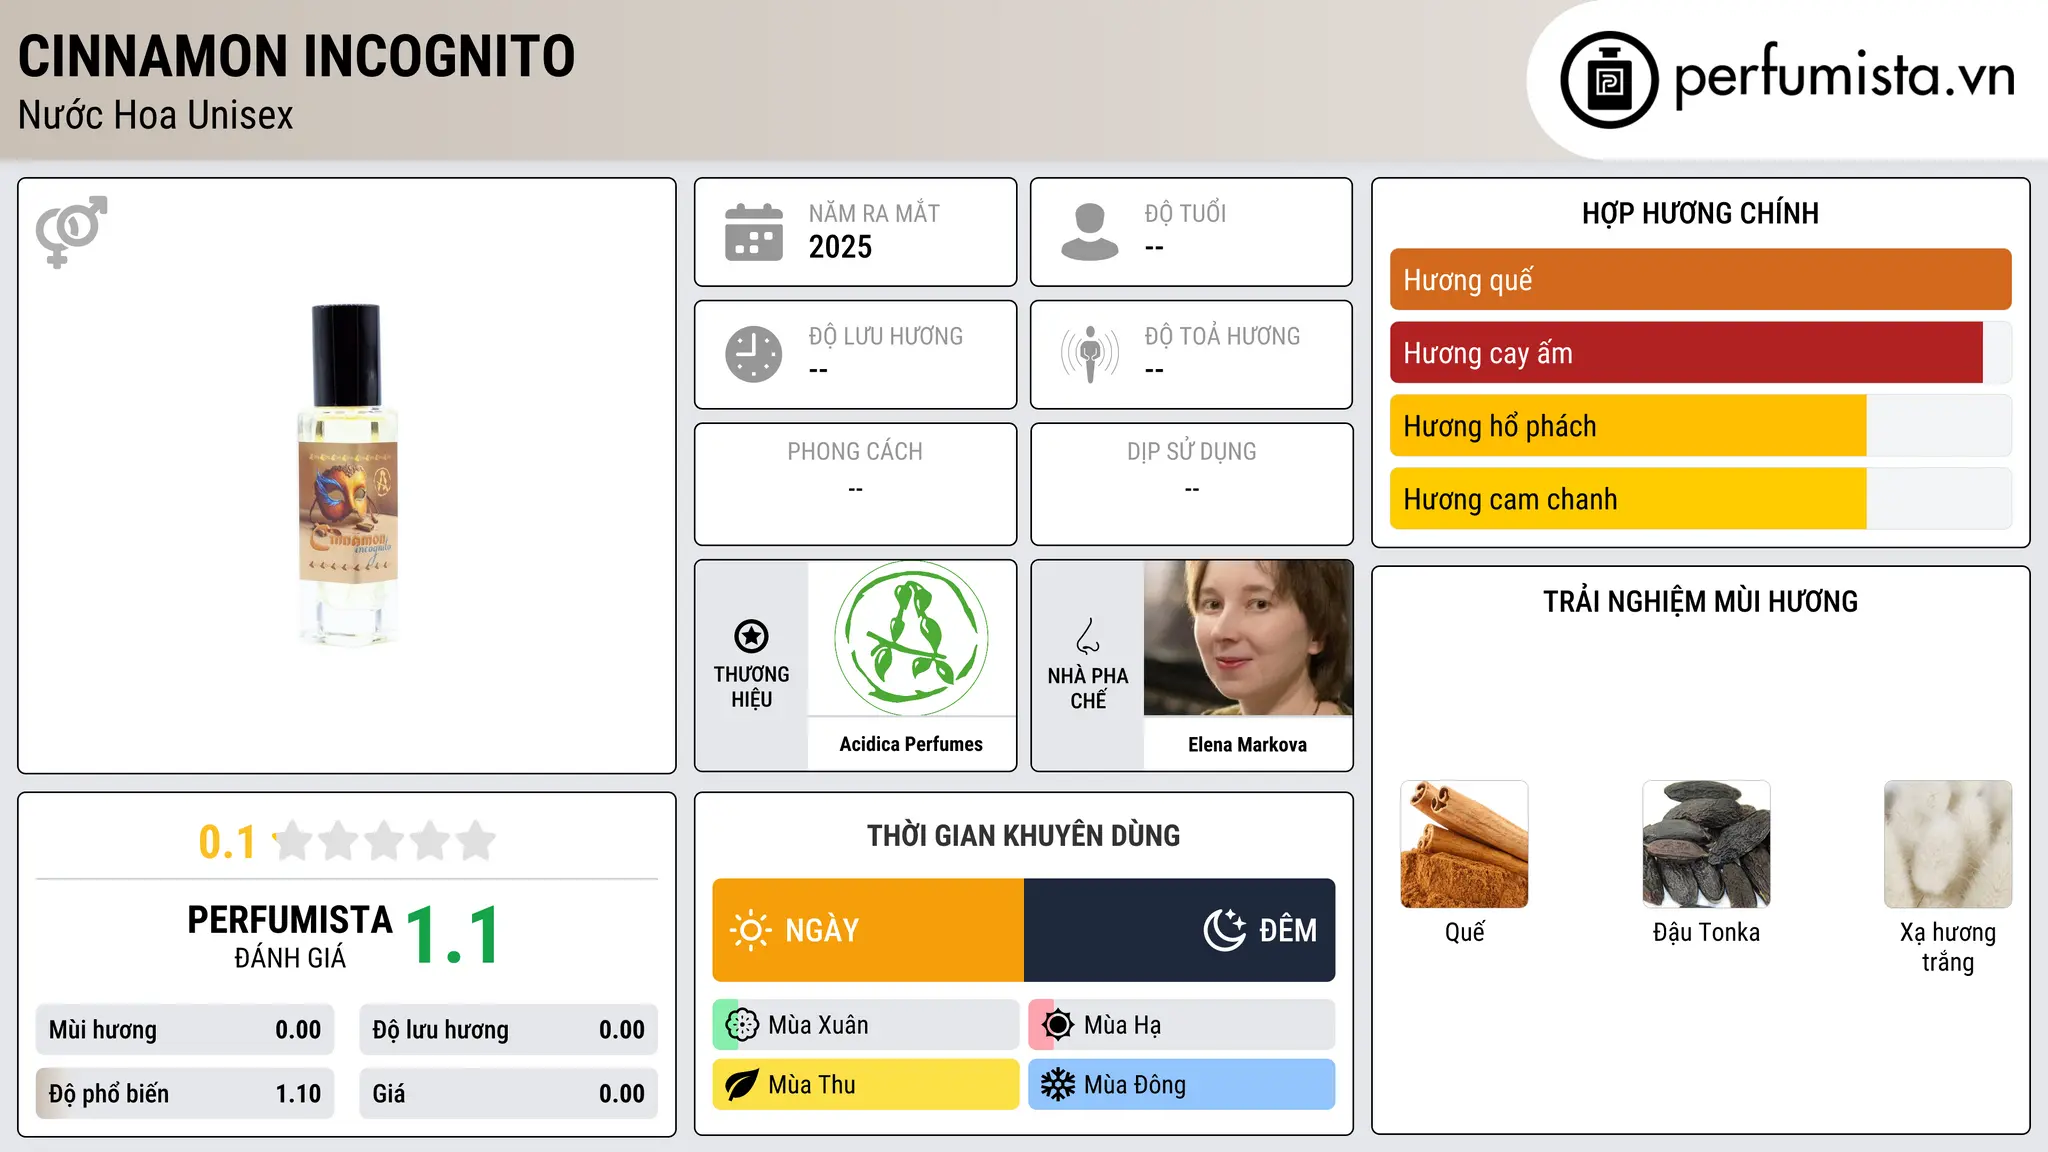Click the clock icon beside Độ lưu hương
The width and height of the screenshot is (2048, 1152).
(x=754, y=354)
